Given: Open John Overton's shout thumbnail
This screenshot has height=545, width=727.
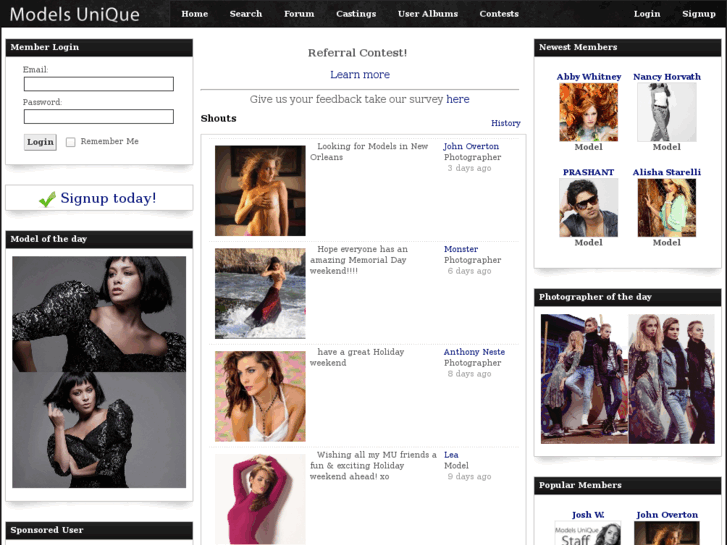Looking at the screenshot, I should pos(260,191).
